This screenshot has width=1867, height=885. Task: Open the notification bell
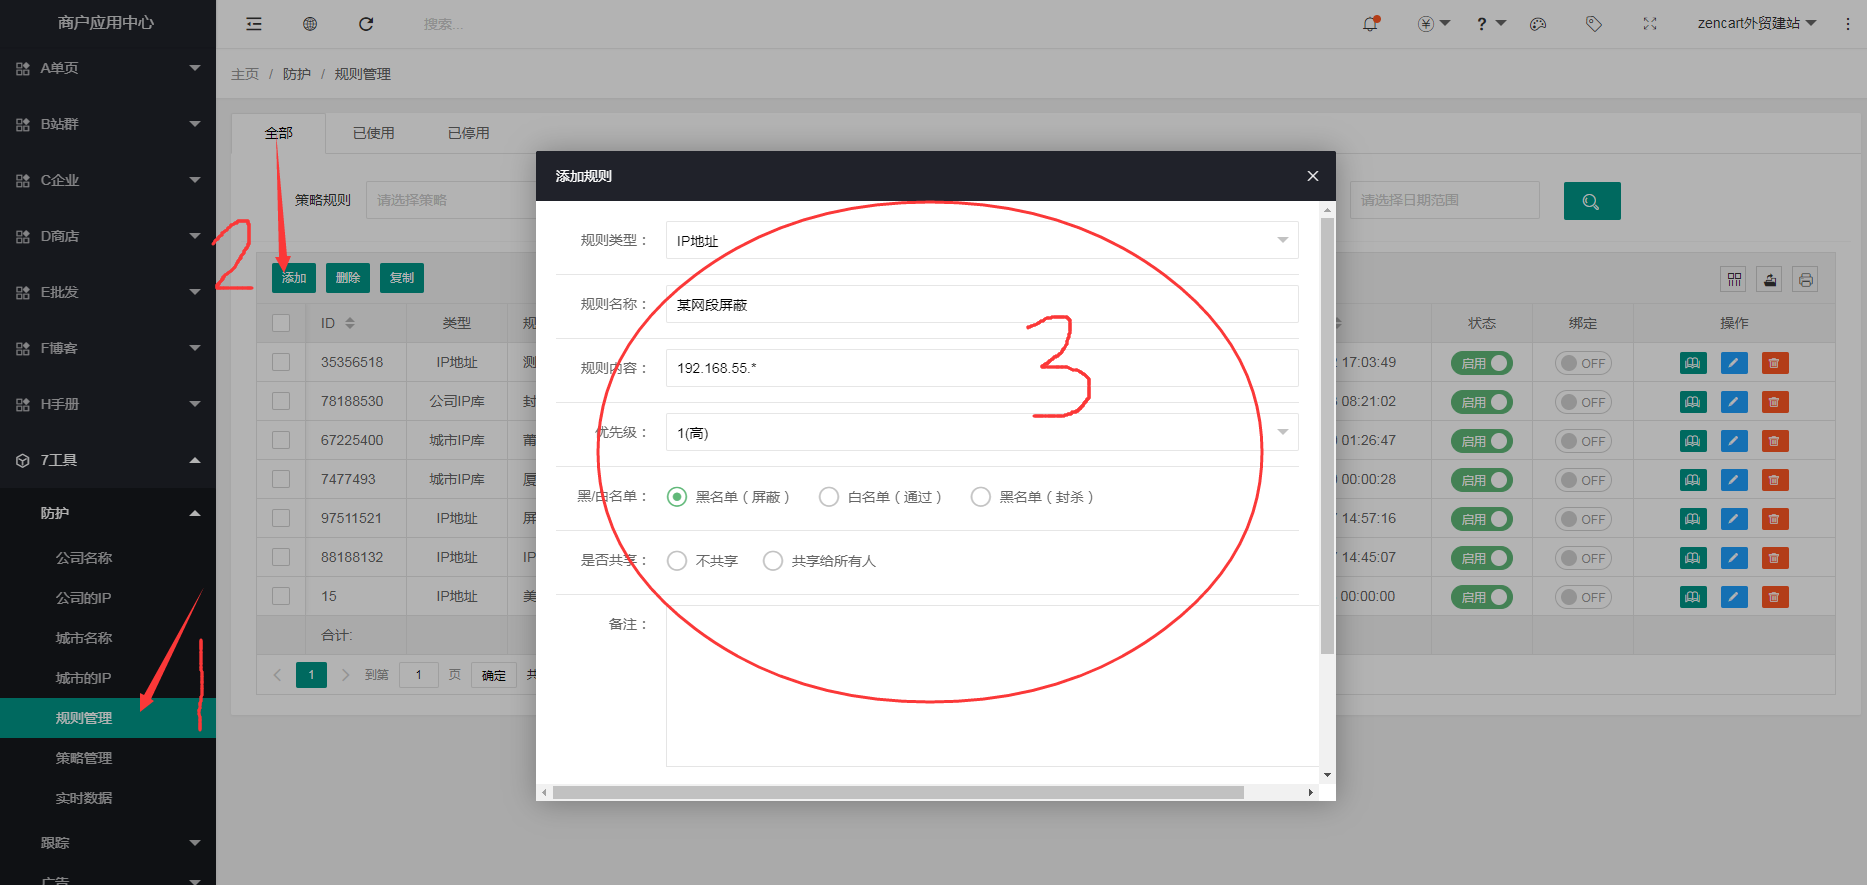tap(1370, 24)
